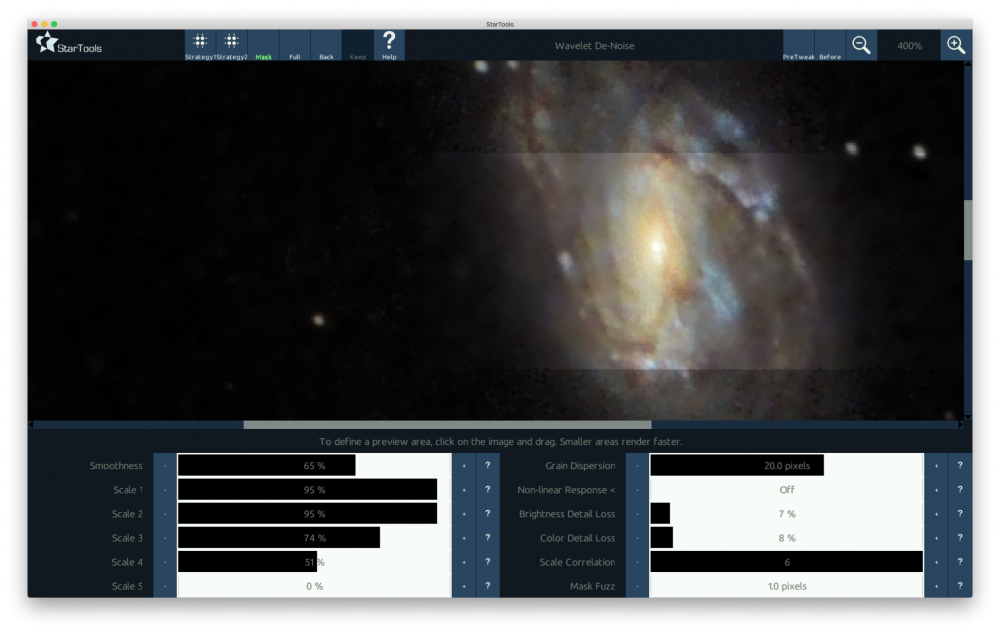
Task: Select Full preview button
Action: point(295,45)
